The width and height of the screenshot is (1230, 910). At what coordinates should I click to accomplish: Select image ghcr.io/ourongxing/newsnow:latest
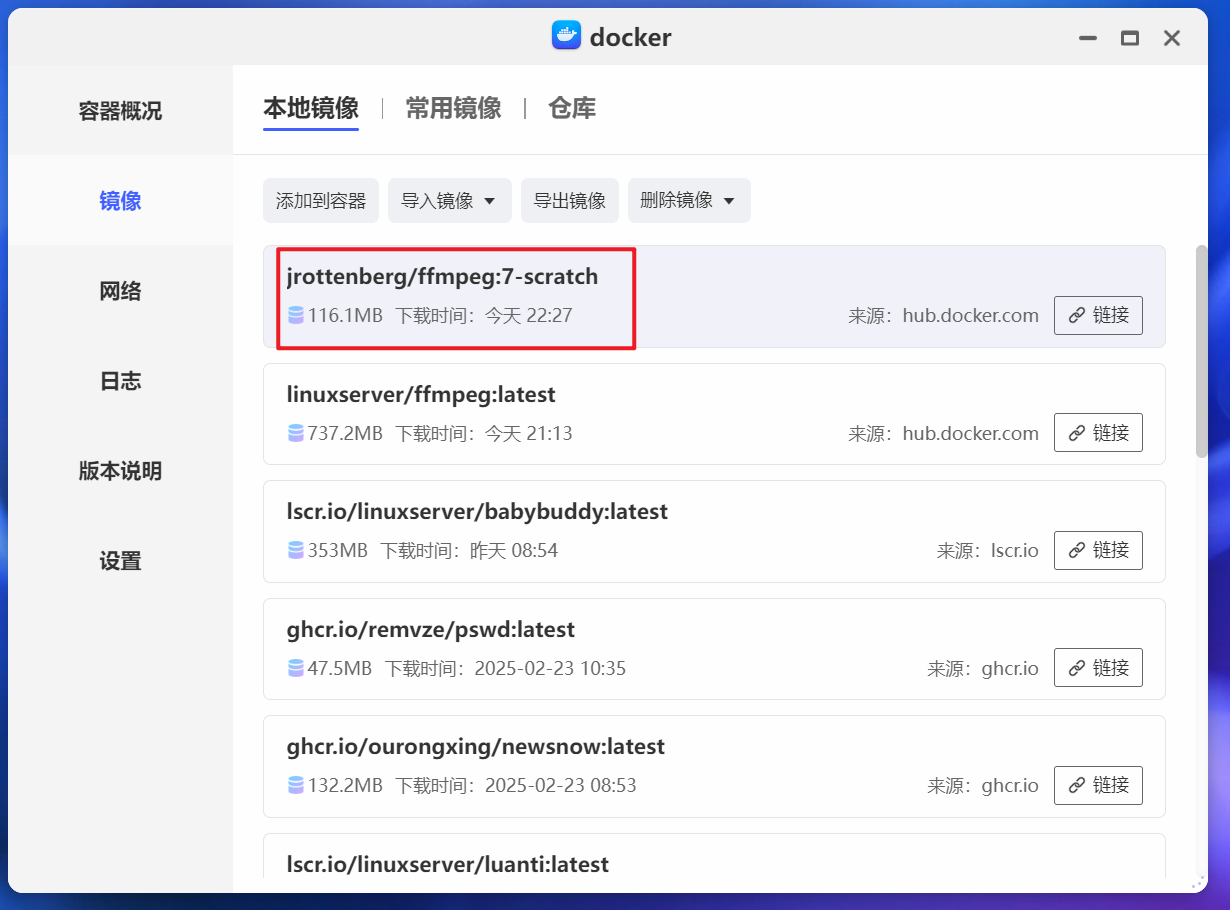[x=714, y=766]
